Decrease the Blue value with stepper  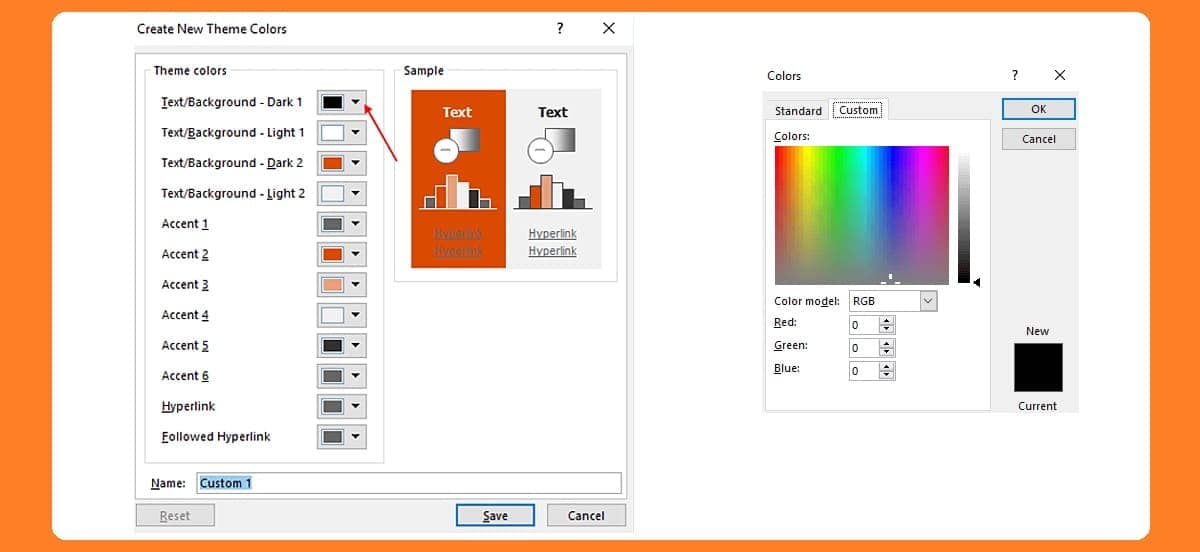tap(887, 376)
